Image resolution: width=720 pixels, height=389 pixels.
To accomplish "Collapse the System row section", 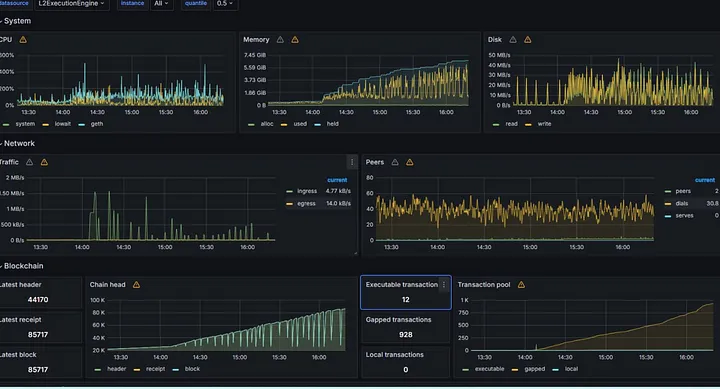I will 16,21.
